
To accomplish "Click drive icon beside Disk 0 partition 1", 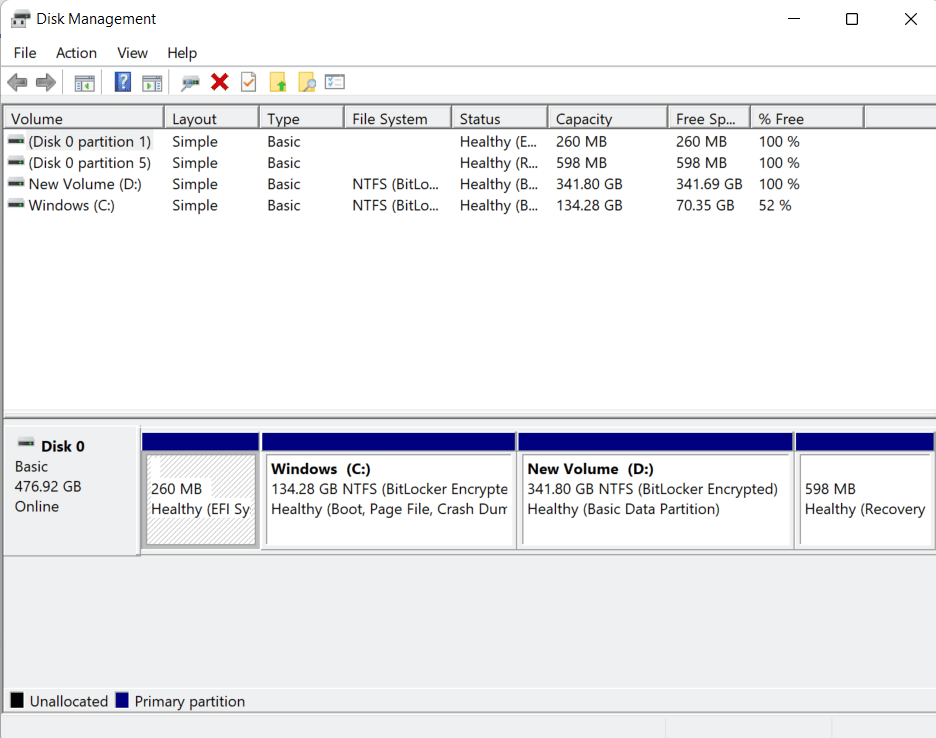I will pos(16,141).
